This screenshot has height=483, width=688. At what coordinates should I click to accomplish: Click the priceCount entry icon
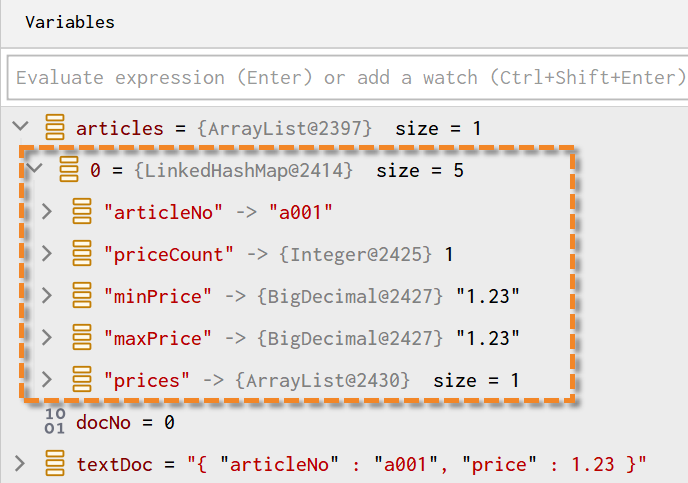coord(82,253)
